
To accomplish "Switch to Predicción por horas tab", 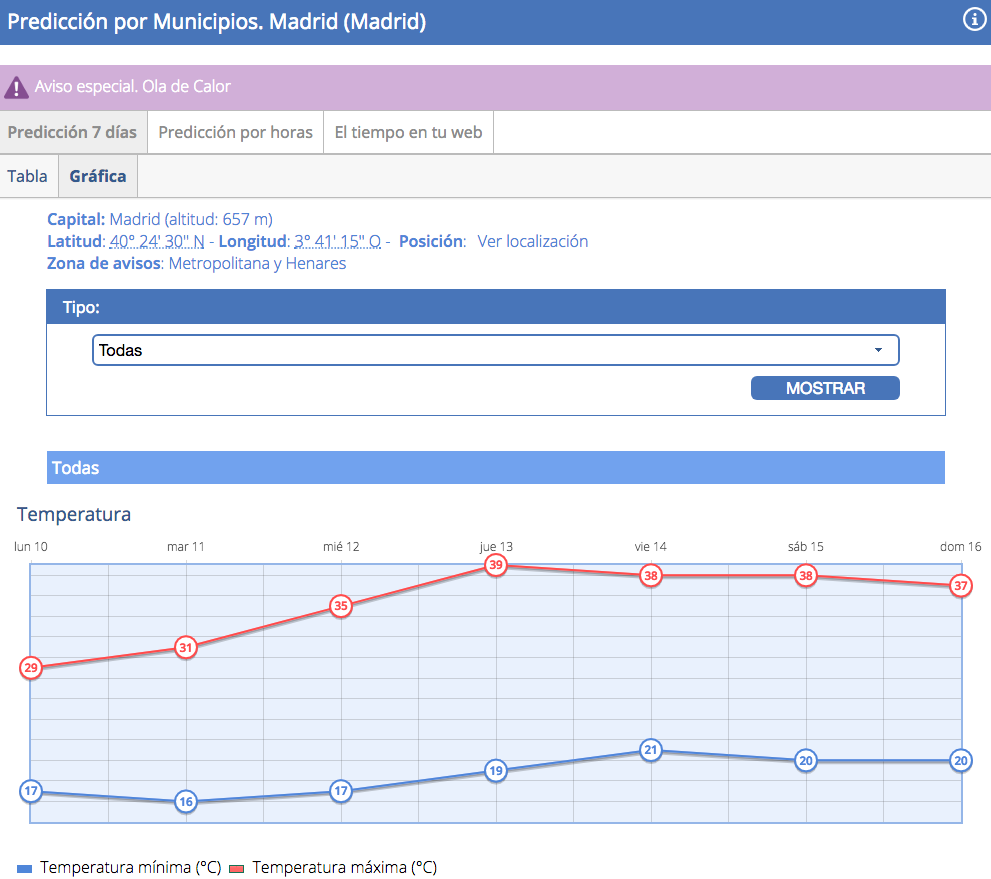I will tap(235, 132).
